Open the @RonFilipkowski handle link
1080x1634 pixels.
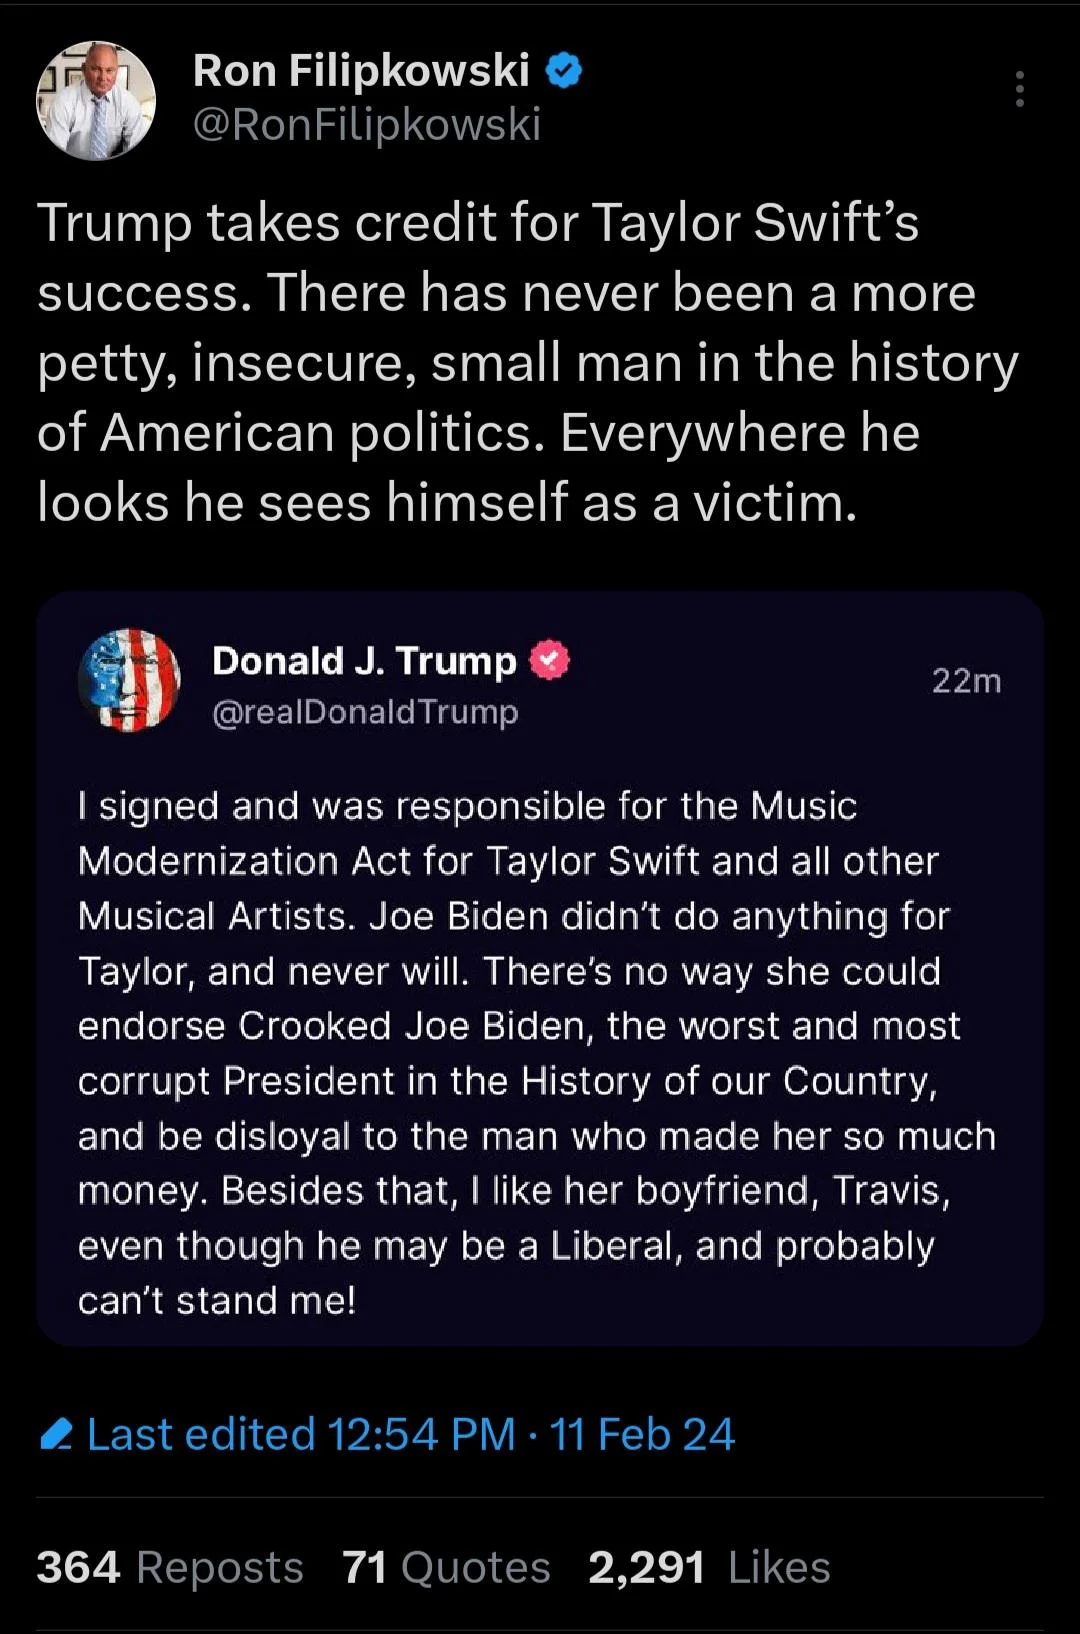[x=366, y=124]
